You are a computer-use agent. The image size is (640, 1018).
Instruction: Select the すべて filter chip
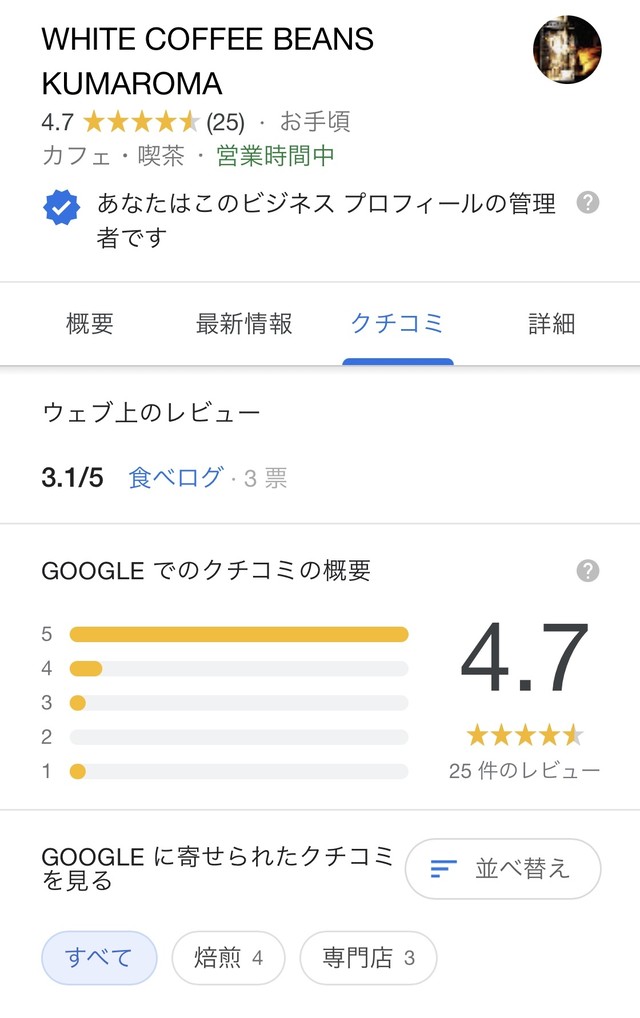coord(99,958)
